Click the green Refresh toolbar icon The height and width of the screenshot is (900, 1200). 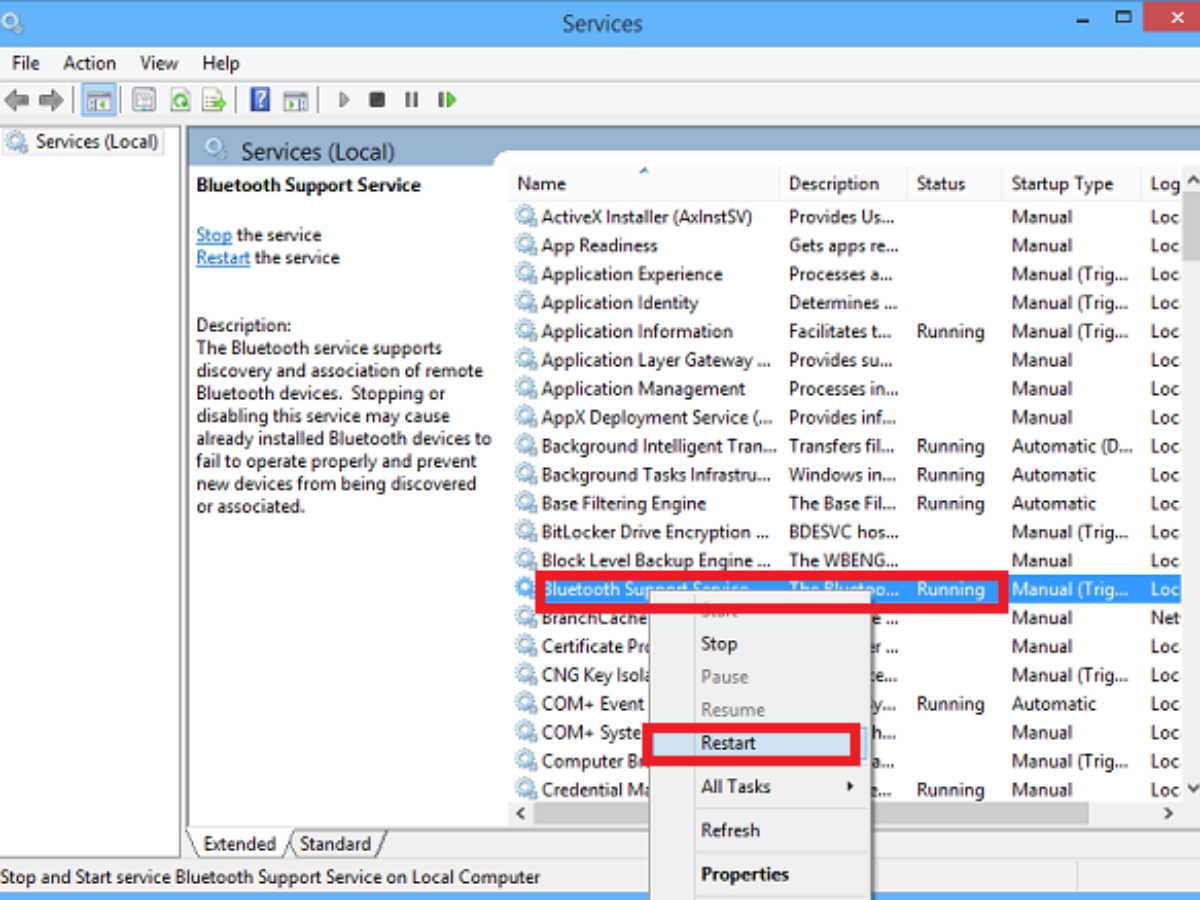coord(180,100)
